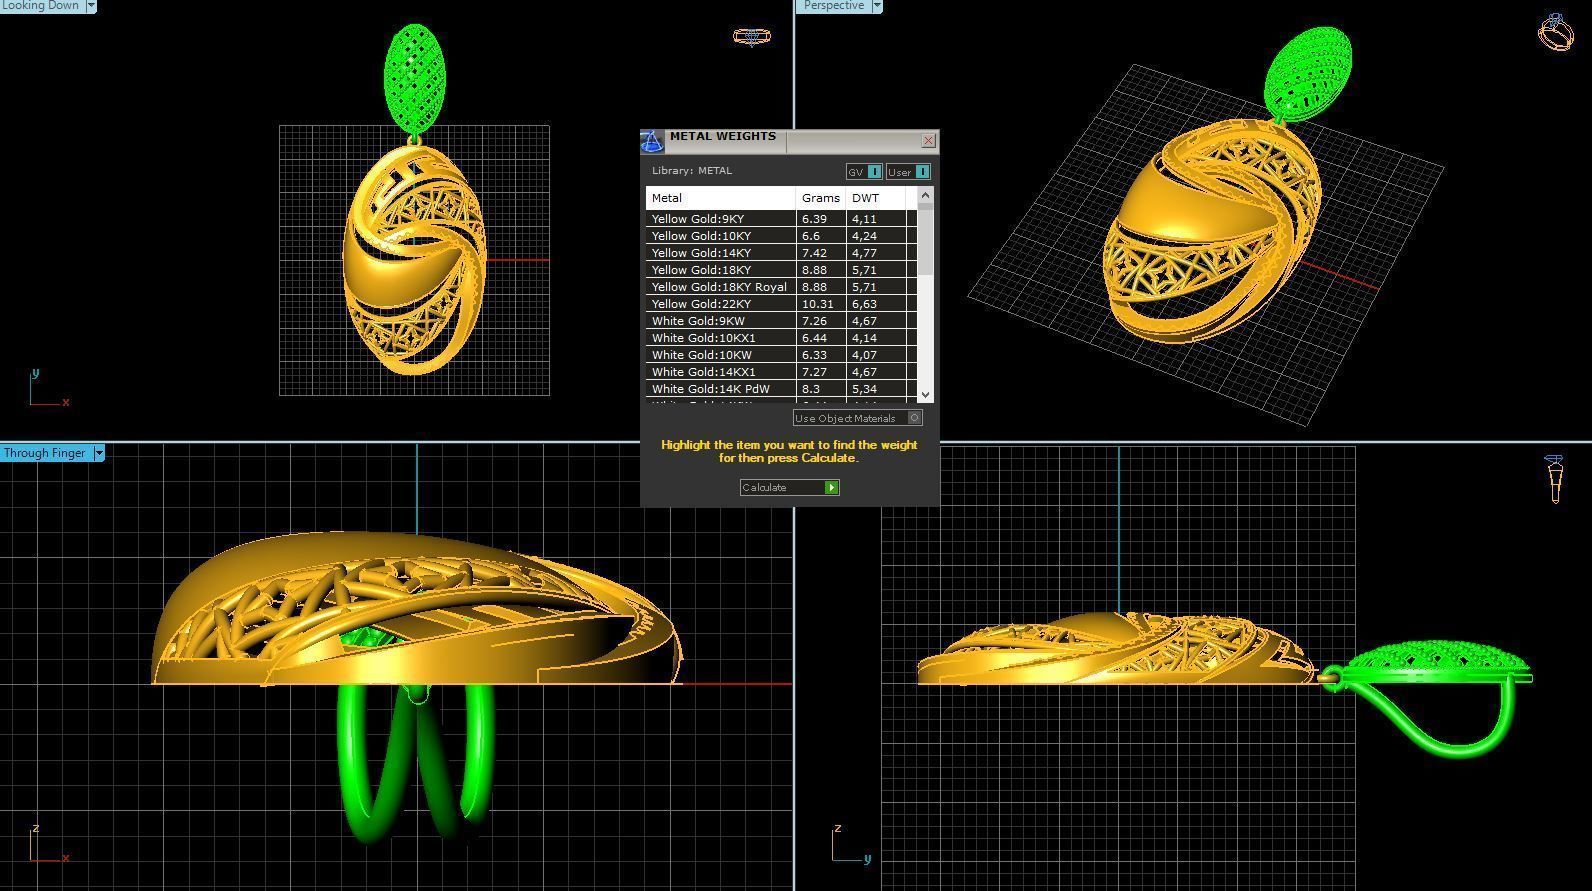Select White Gold:14K PdW row
The width and height of the screenshot is (1592, 891).
point(781,389)
